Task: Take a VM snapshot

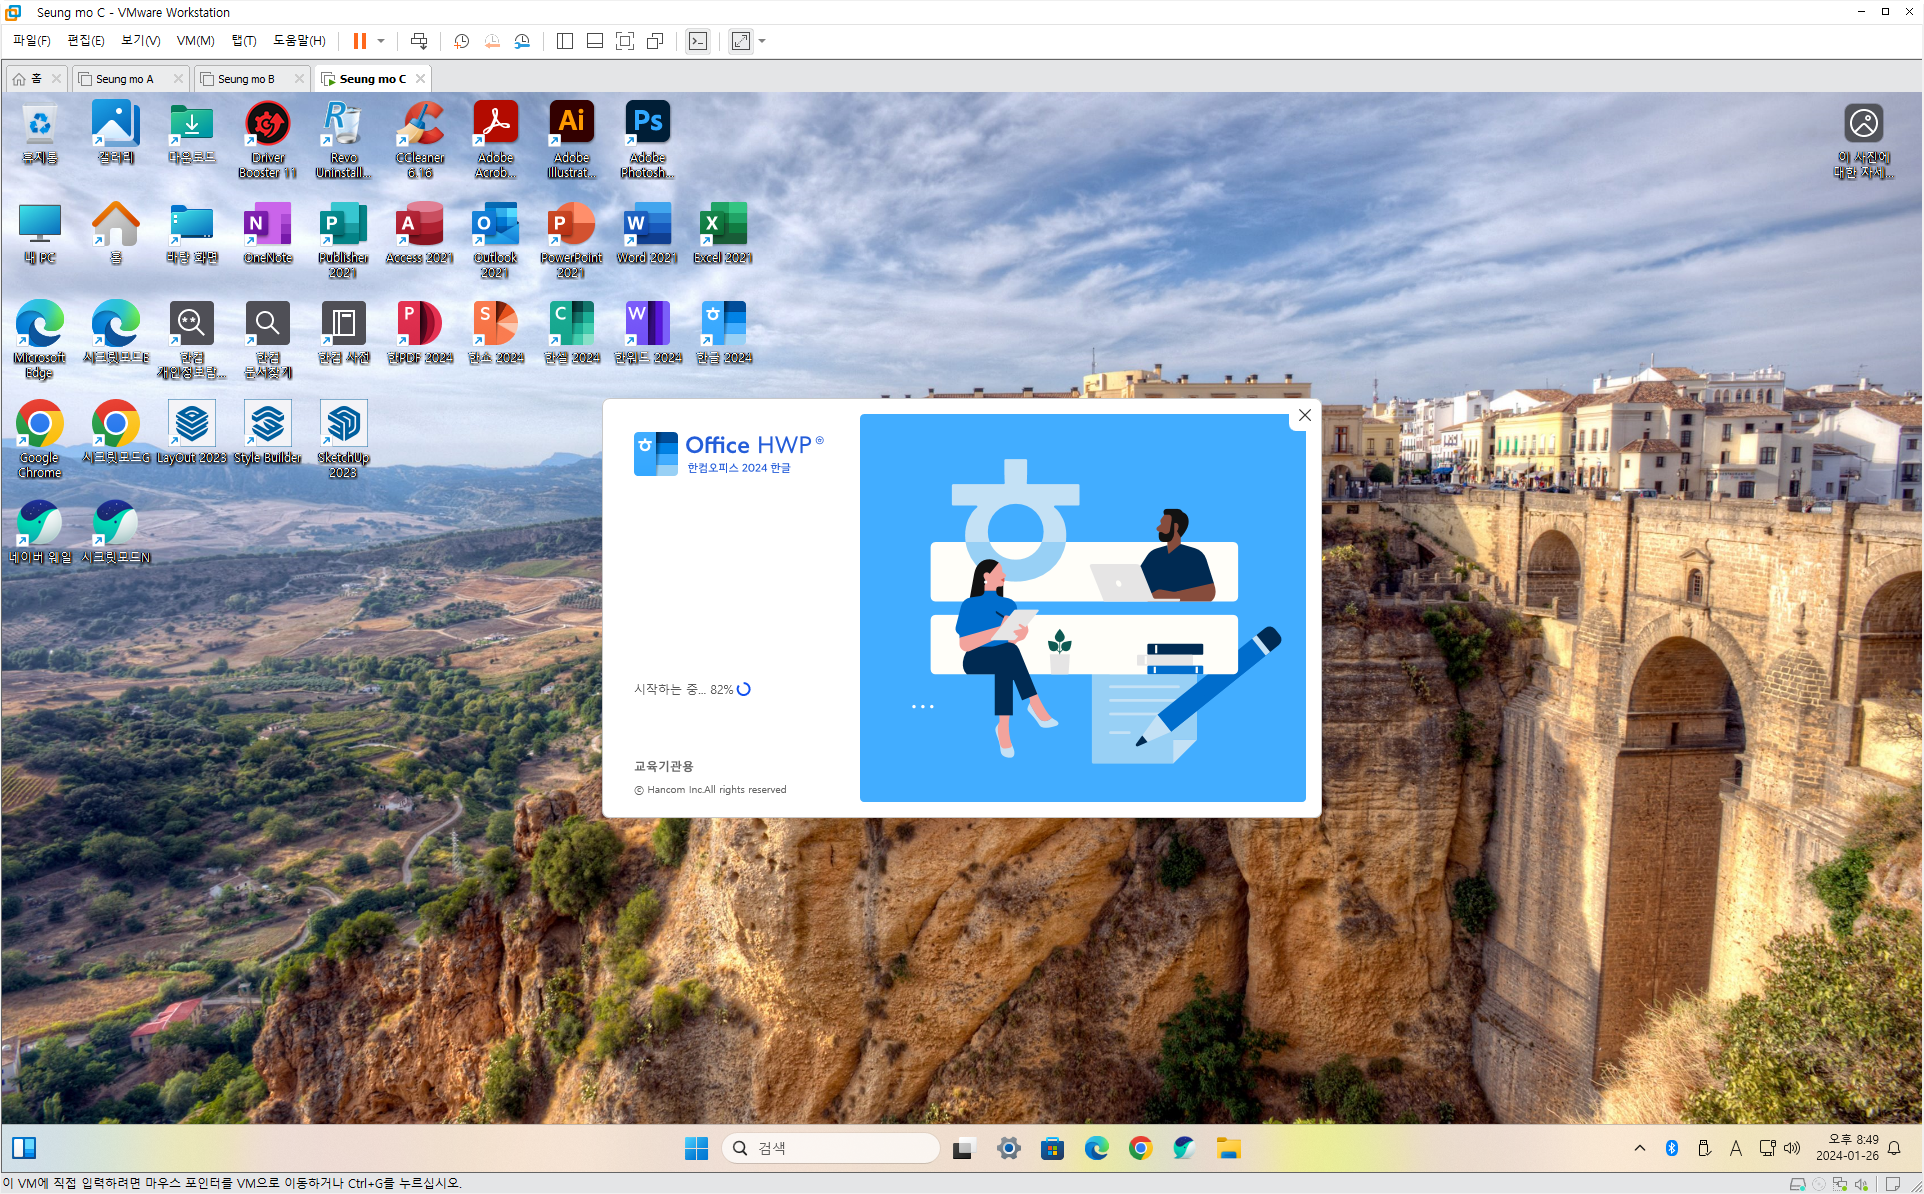Action: (x=461, y=41)
